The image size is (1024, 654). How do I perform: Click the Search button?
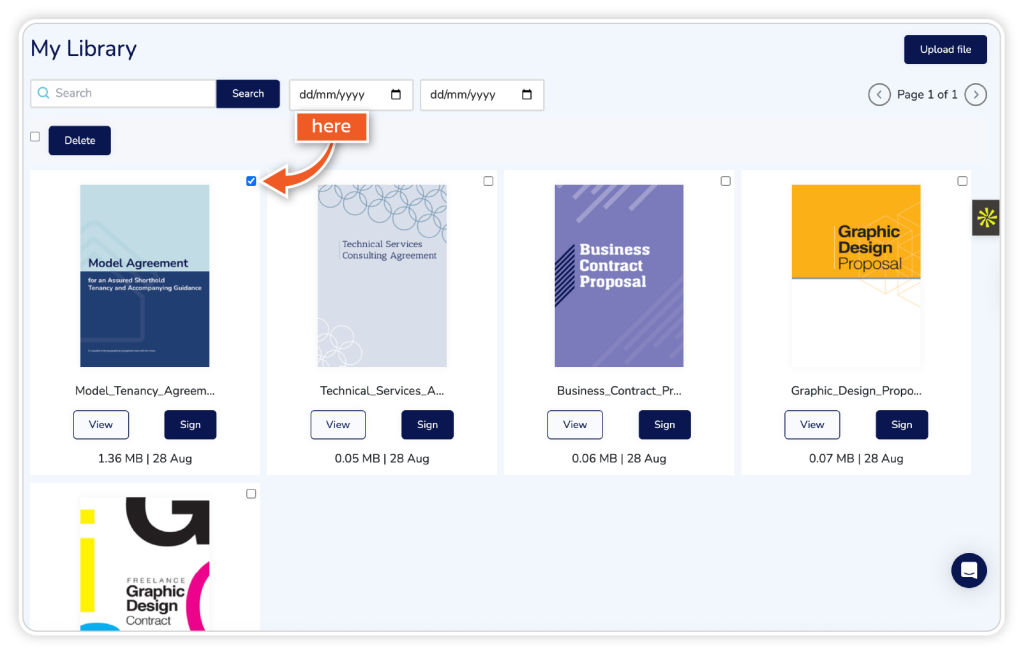pyautogui.click(x=248, y=93)
